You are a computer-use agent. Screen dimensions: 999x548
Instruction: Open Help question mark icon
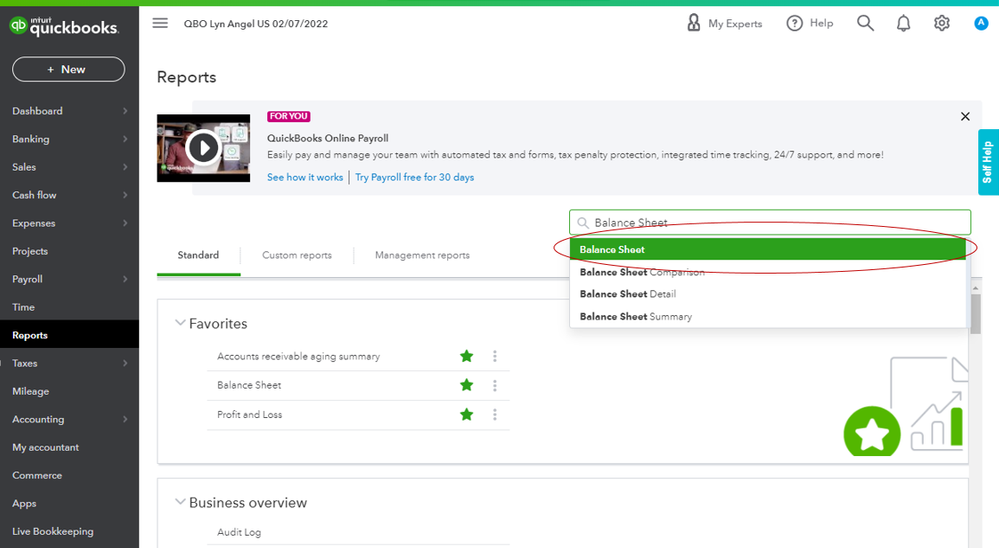[x=794, y=24]
